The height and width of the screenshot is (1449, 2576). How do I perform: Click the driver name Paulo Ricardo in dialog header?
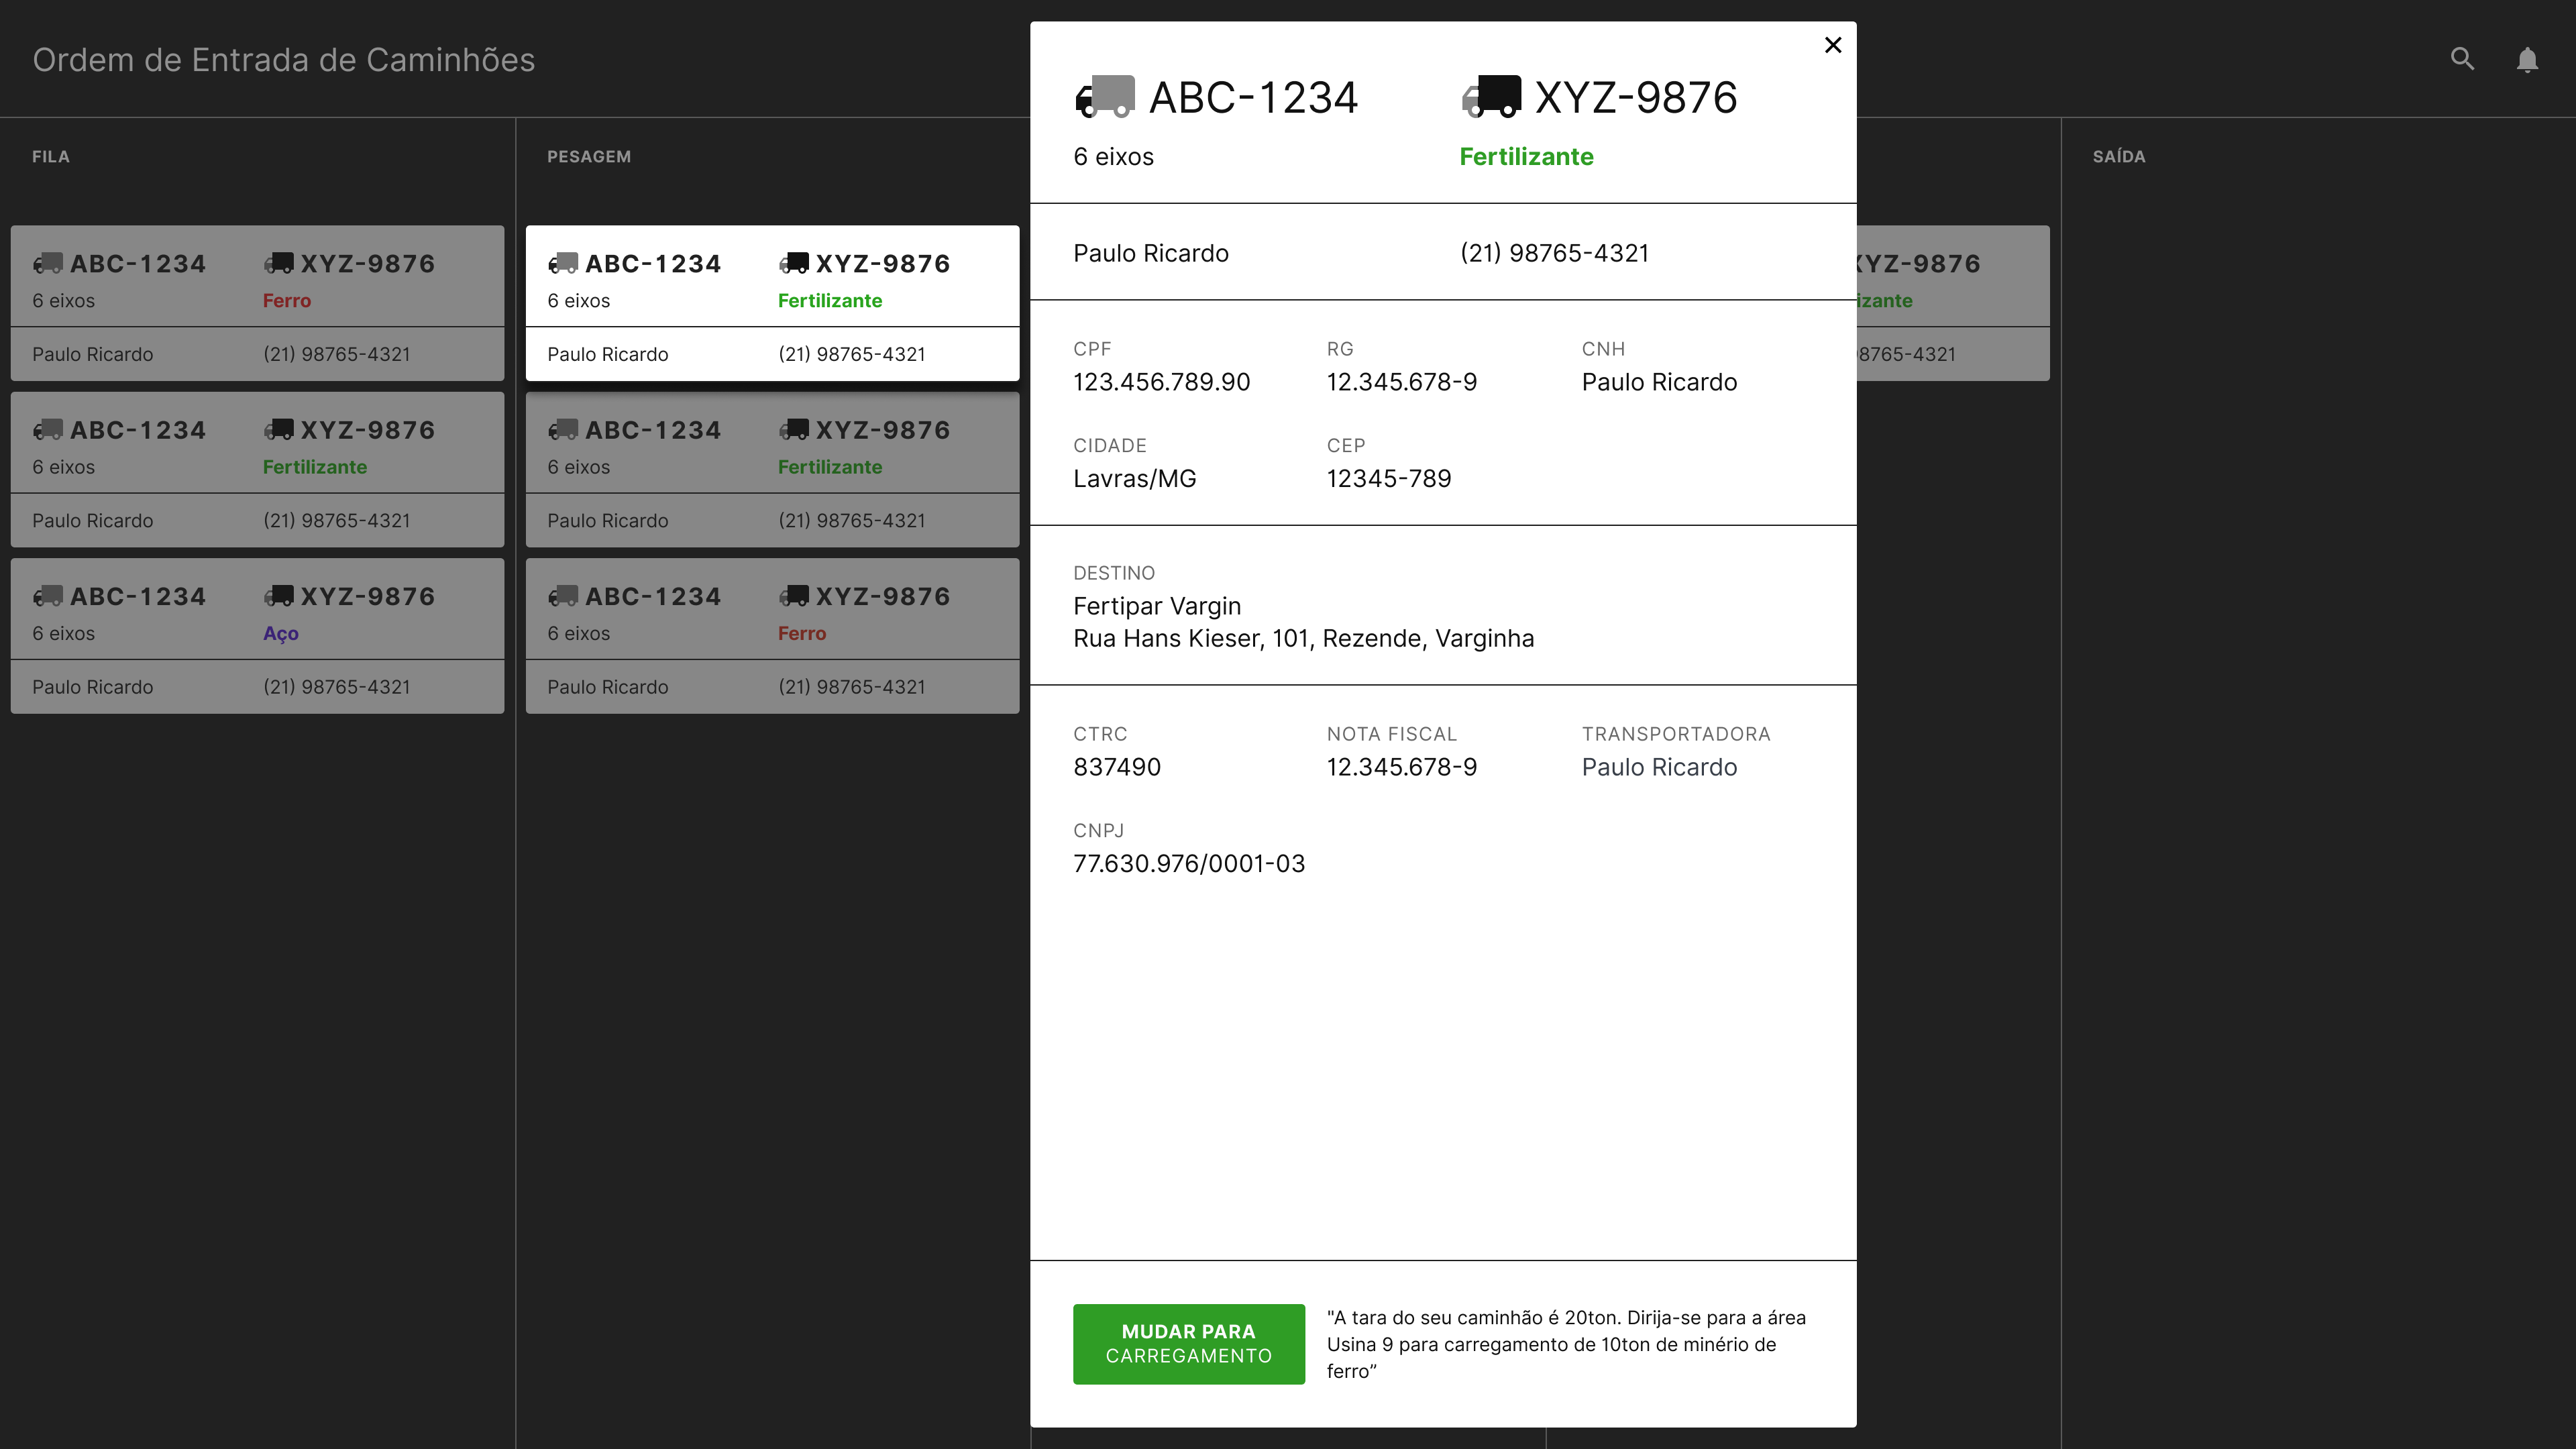click(1151, 253)
